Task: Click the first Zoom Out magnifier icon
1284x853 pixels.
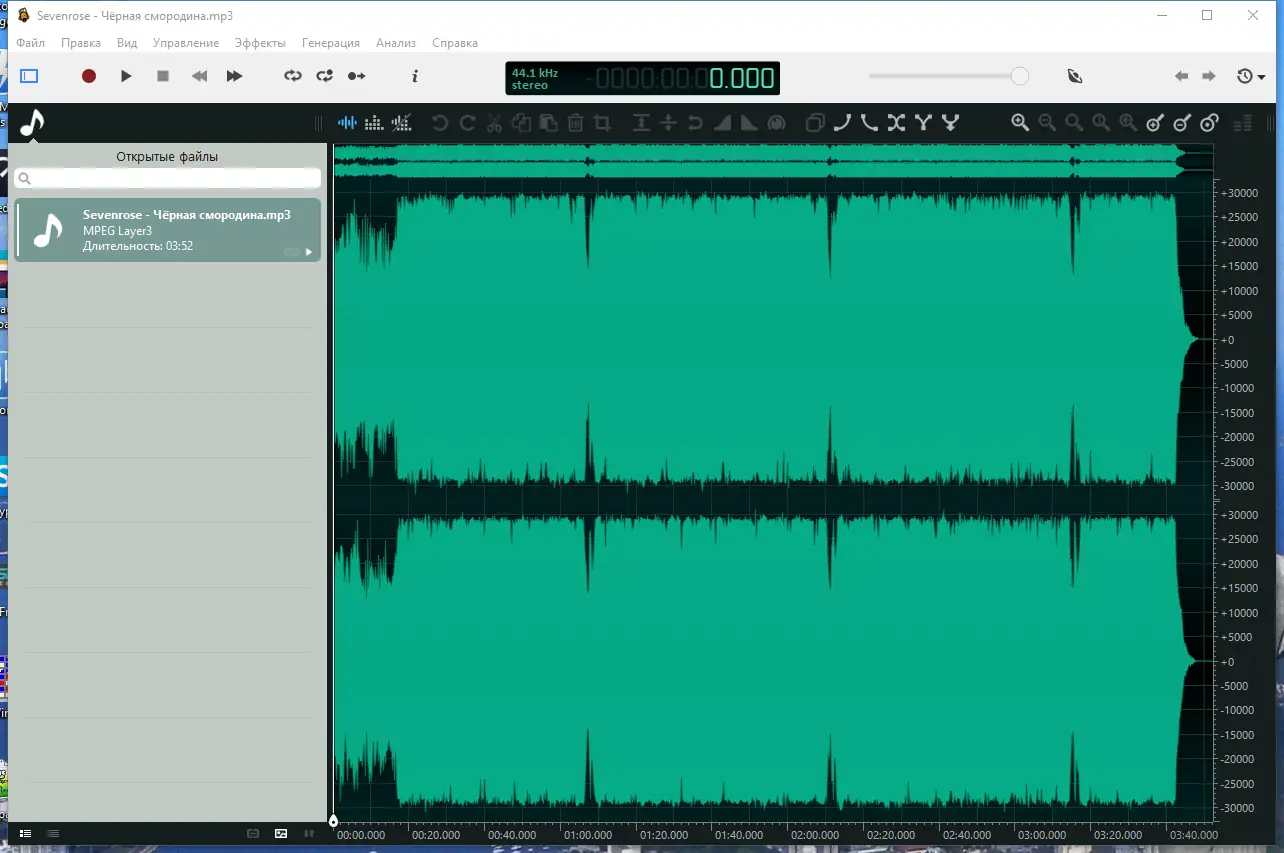Action: coord(1047,123)
